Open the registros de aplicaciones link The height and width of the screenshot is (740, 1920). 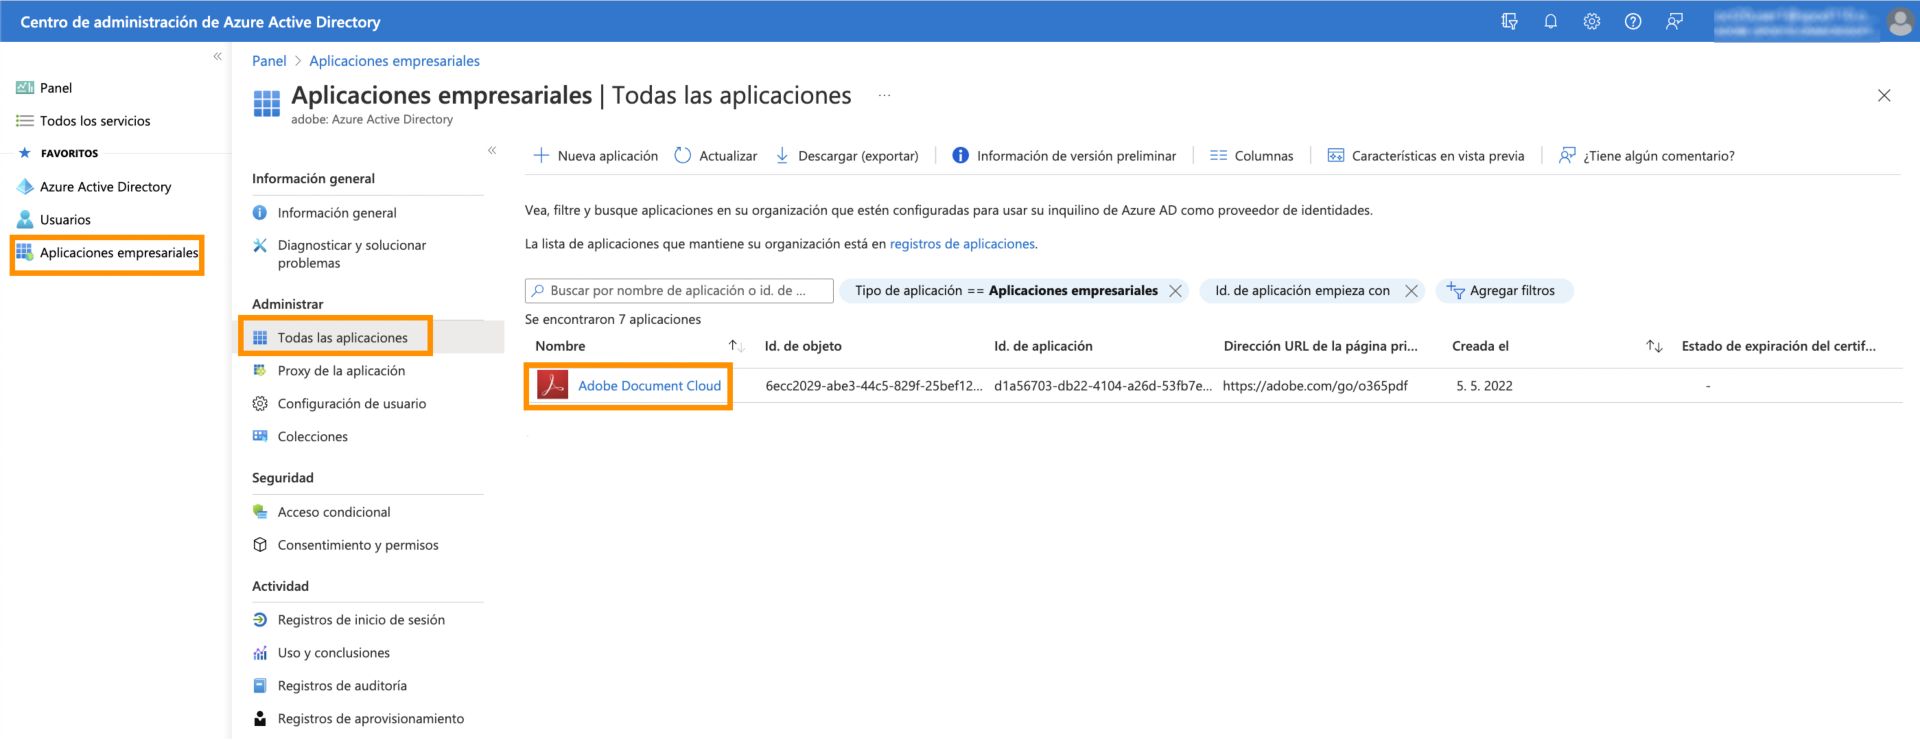[962, 244]
